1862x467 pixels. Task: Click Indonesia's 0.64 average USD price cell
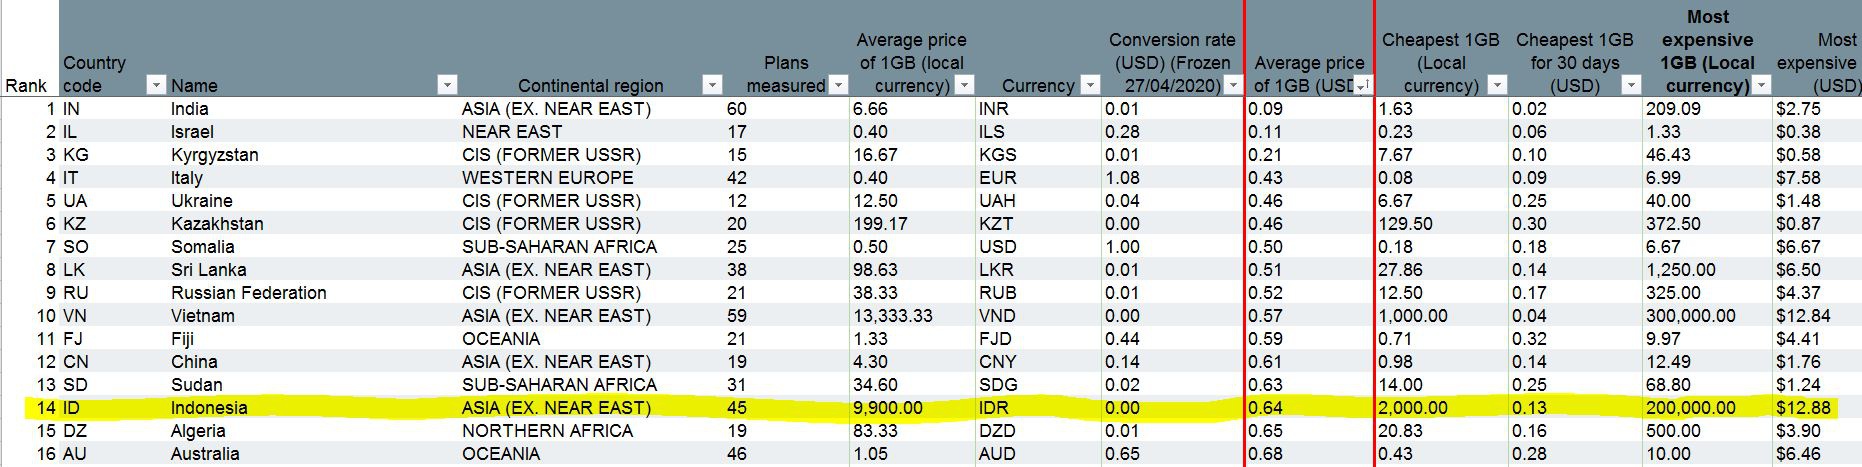(1266, 408)
